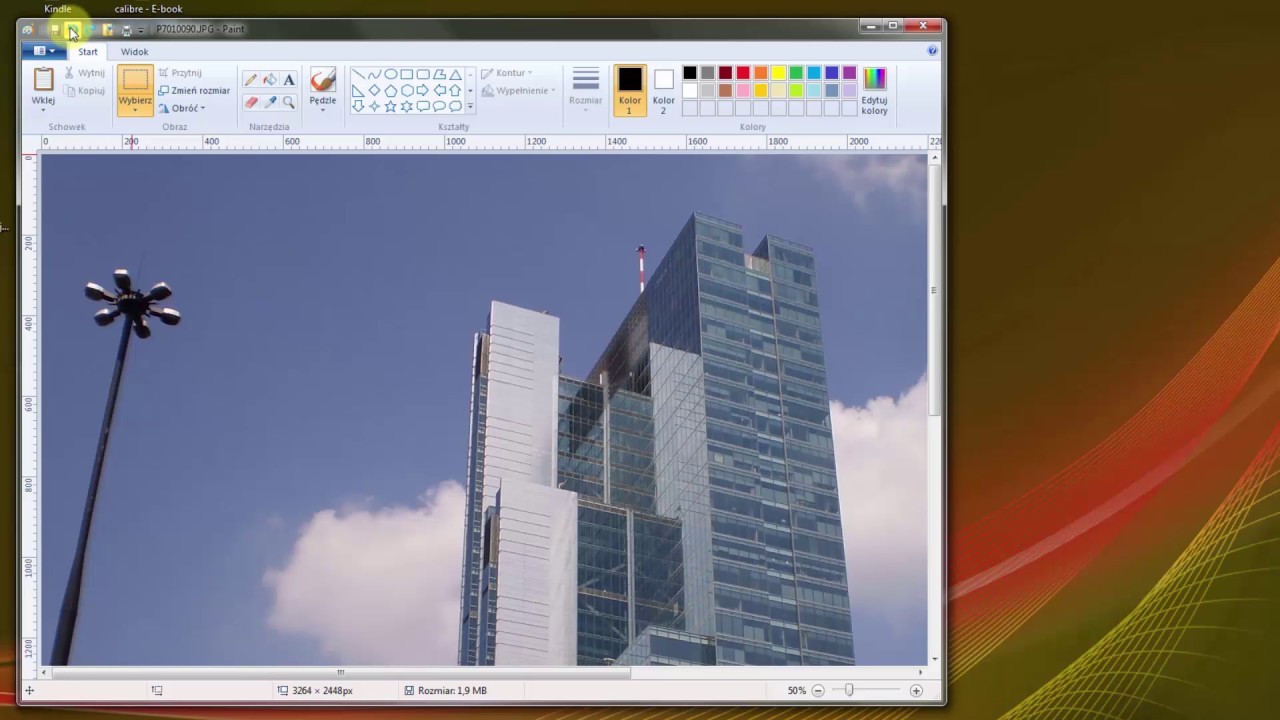Choose the Up arrow shape
1280x720 pixels.
tap(455, 90)
